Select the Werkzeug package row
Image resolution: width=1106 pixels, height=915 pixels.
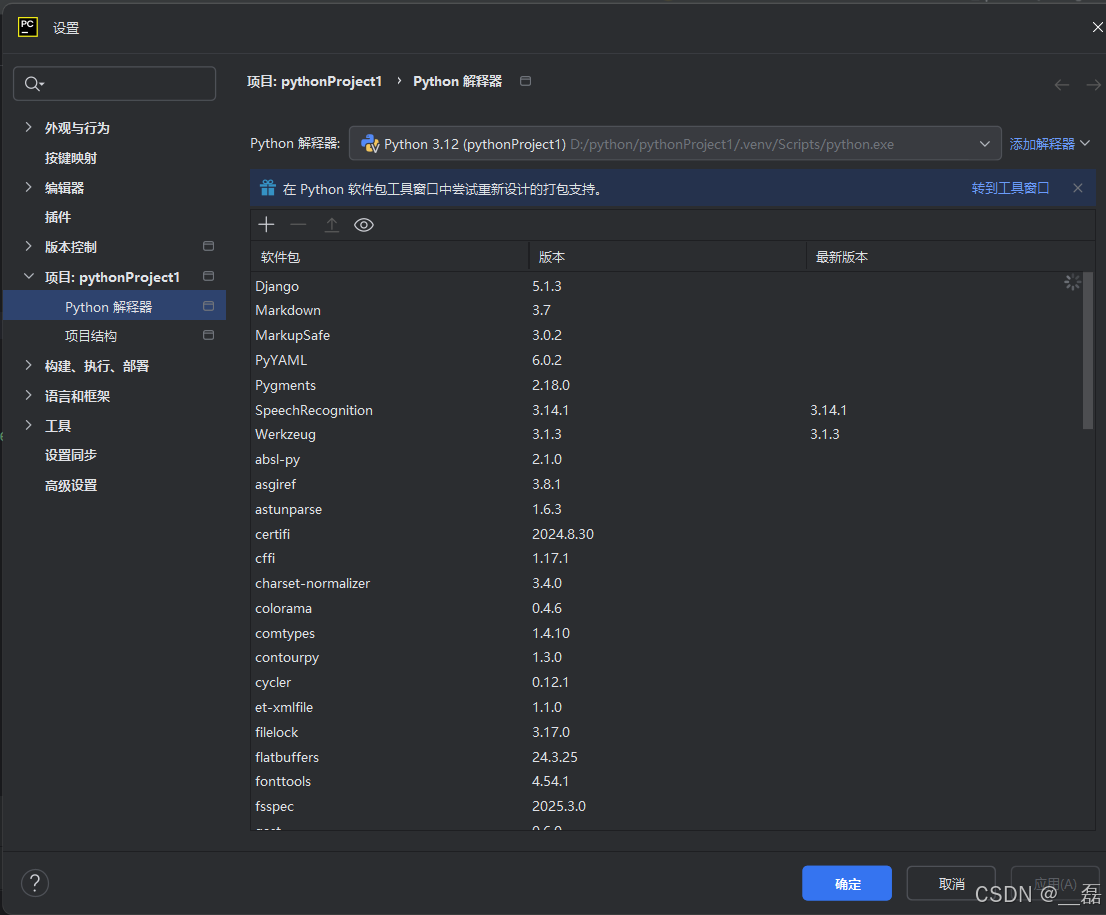tap(666, 434)
